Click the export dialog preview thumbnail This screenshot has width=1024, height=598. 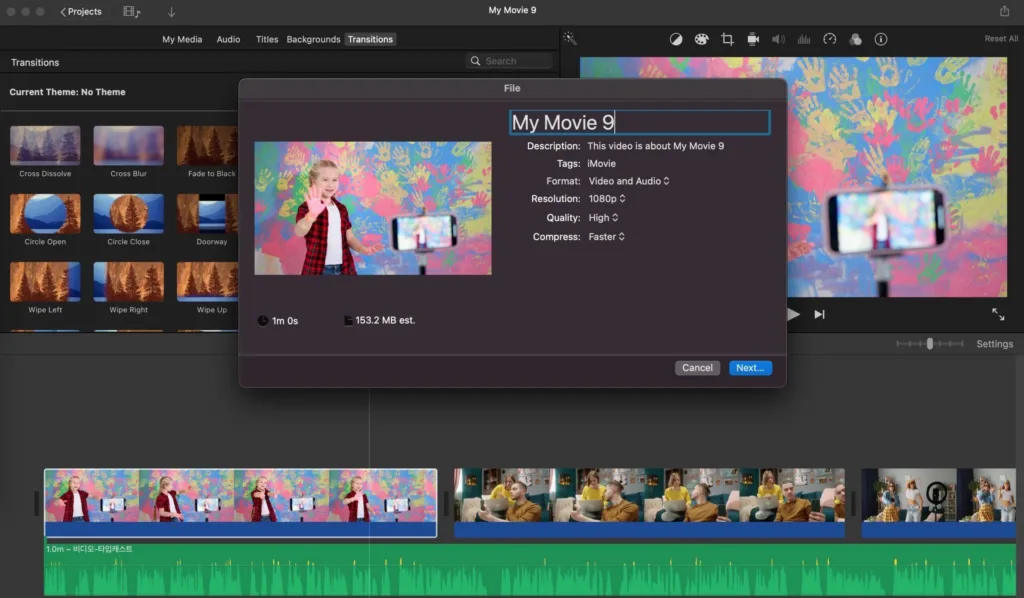coord(373,208)
